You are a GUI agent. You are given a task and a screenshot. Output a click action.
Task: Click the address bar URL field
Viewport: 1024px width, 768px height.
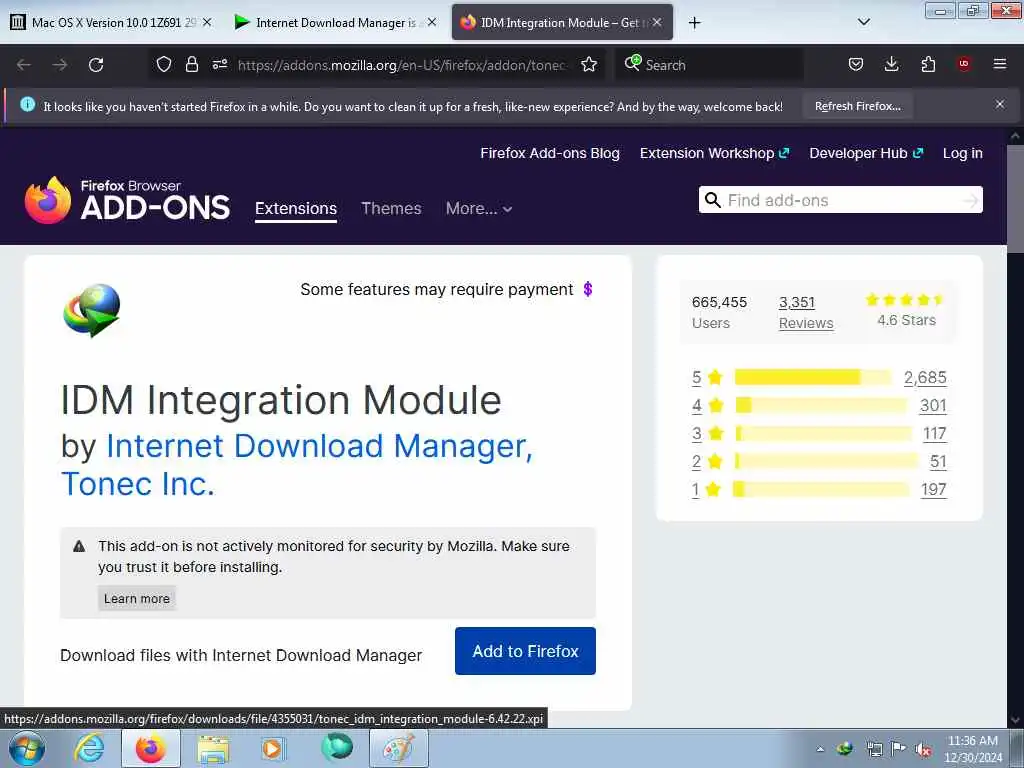(402, 65)
